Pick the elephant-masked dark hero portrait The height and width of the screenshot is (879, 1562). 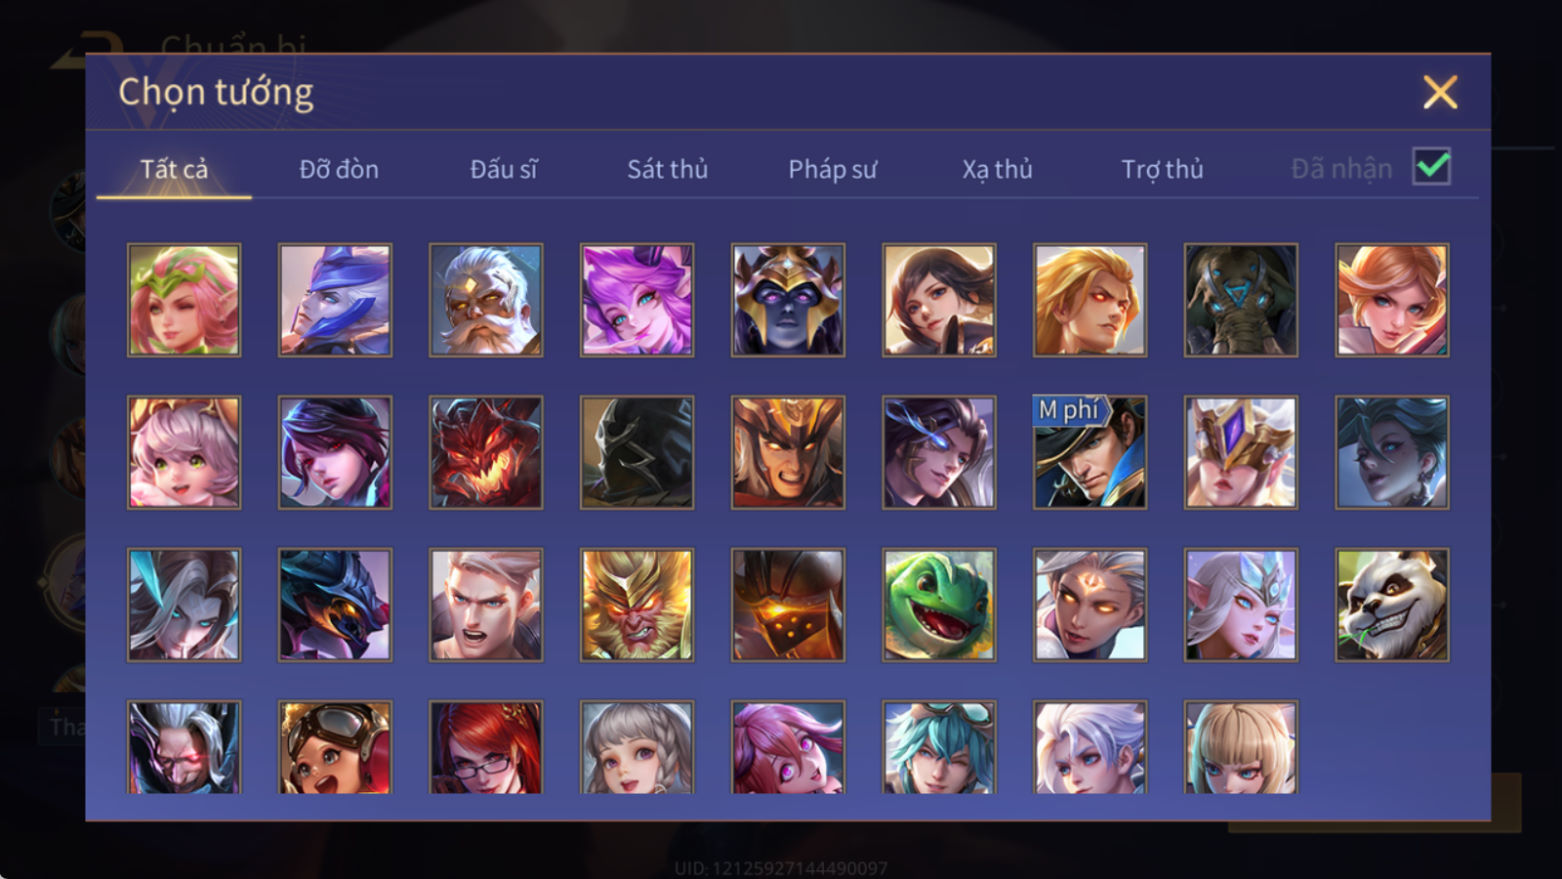coord(1241,300)
